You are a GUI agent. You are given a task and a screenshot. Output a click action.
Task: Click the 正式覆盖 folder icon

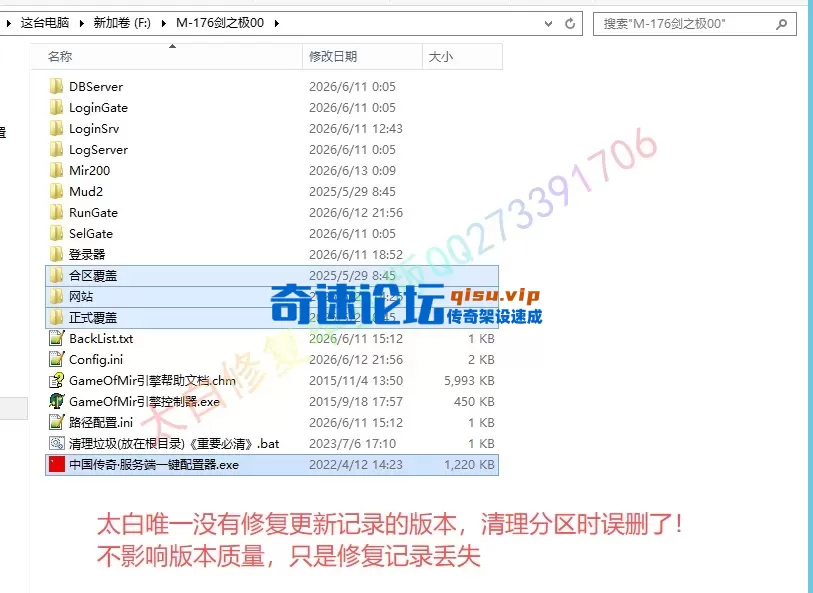57,317
